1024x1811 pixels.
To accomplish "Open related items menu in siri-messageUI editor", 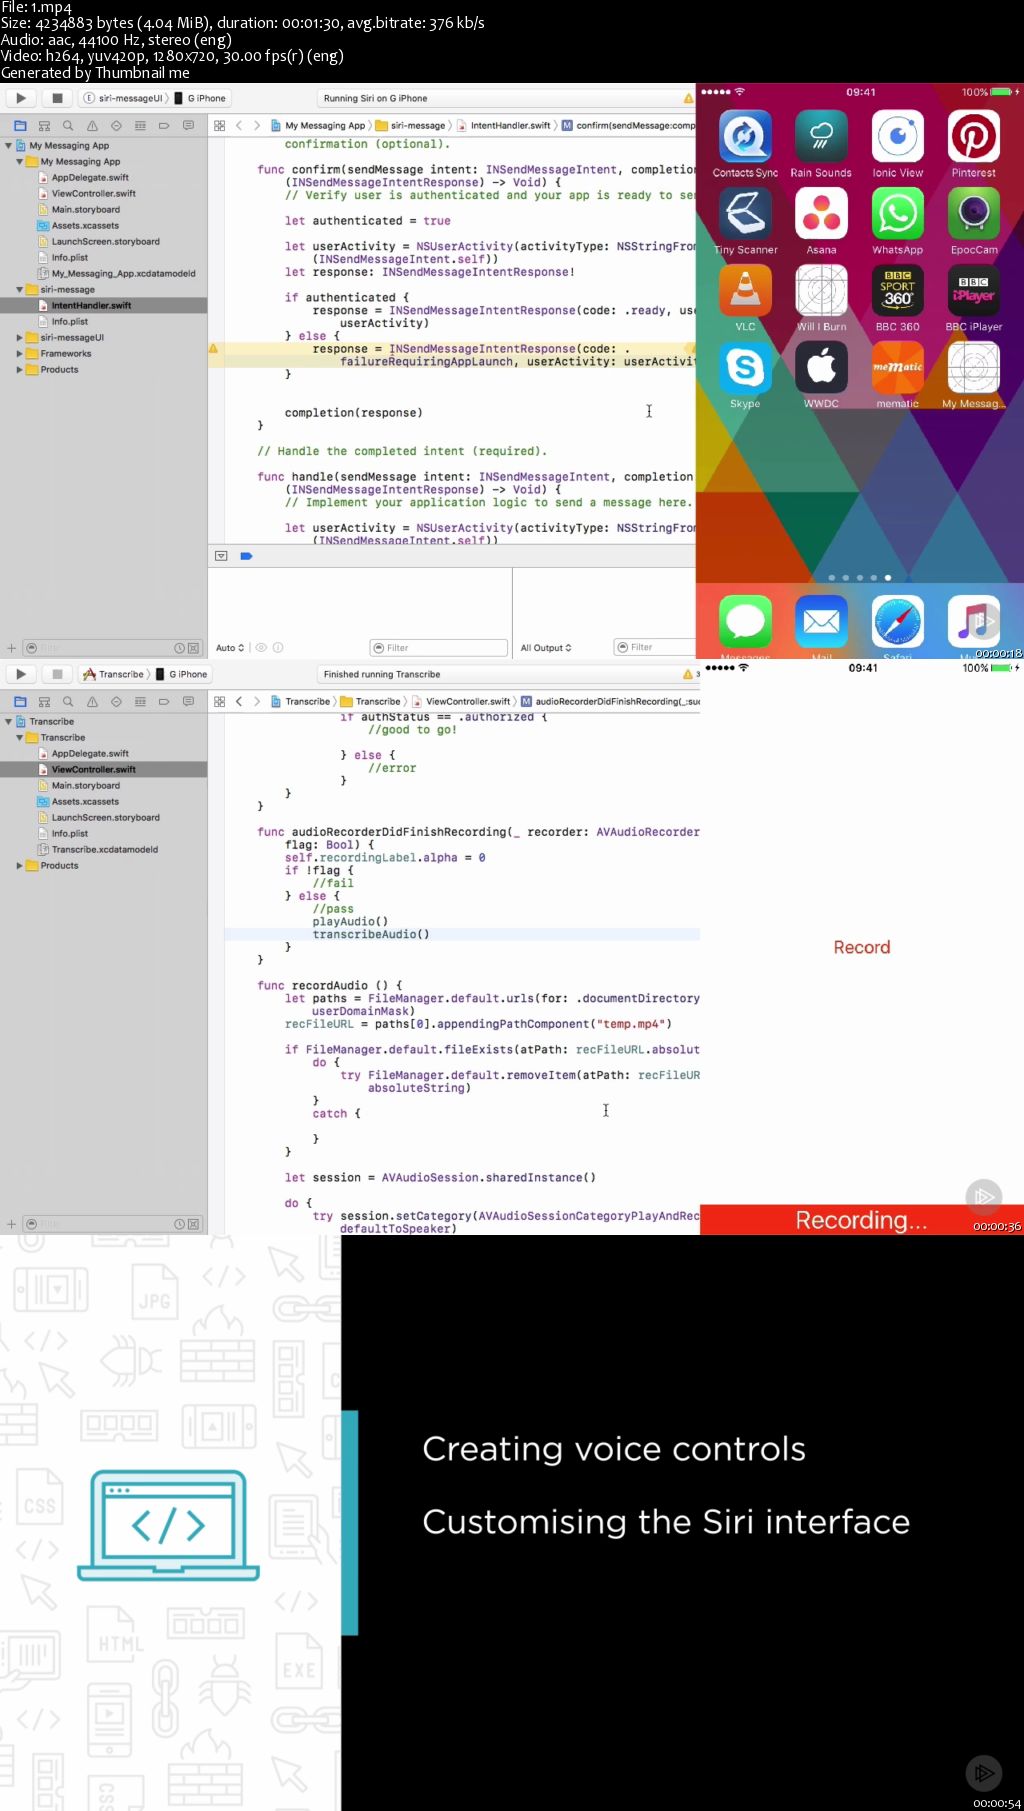I will click(x=219, y=126).
